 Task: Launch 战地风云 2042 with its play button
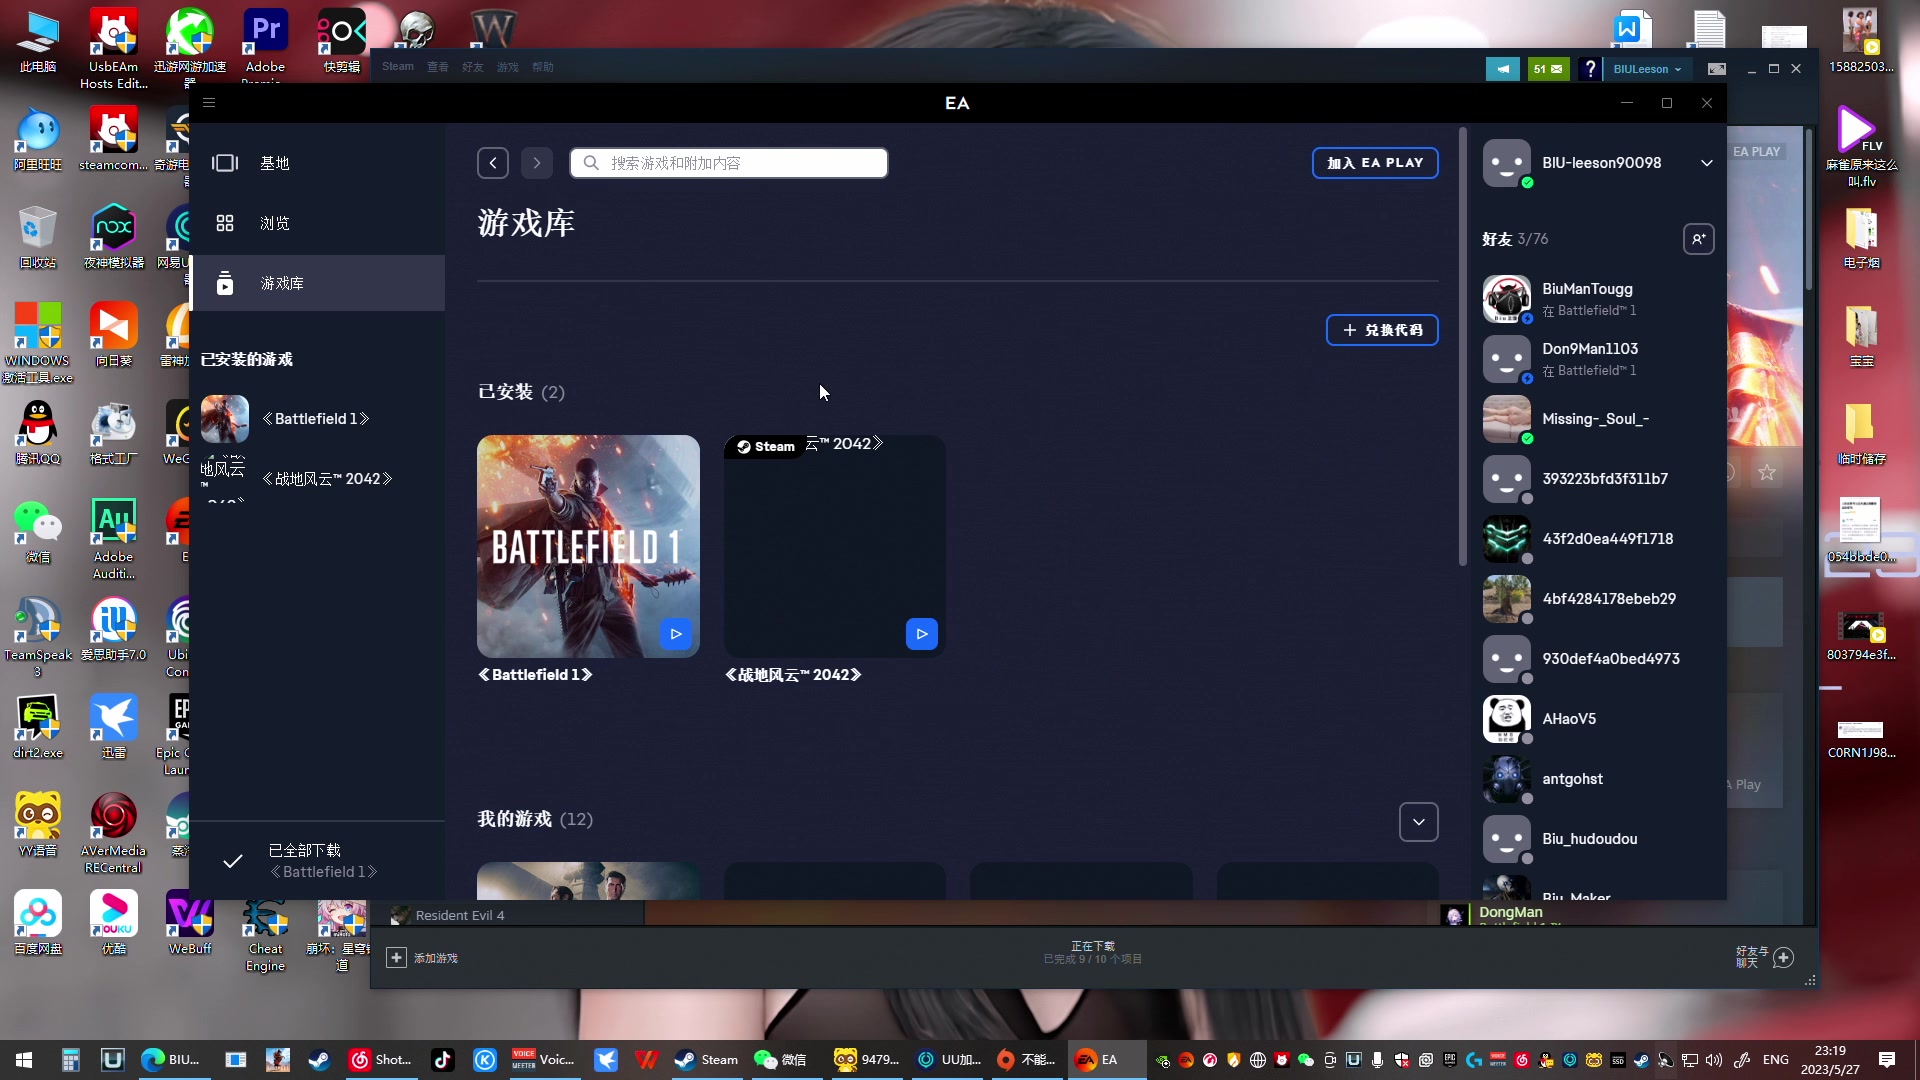point(922,634)
